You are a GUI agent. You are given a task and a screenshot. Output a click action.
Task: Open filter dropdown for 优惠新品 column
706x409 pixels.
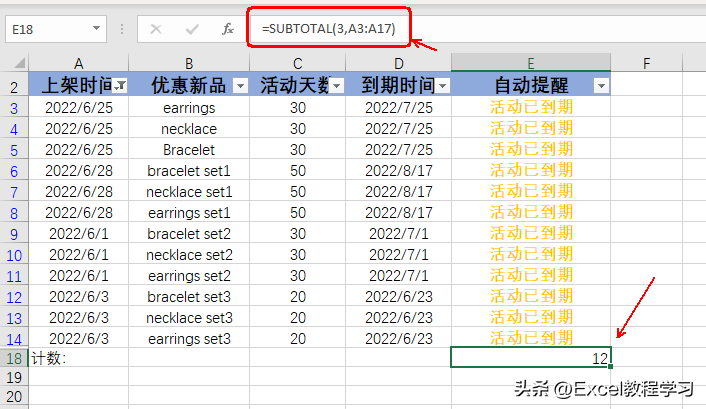pos(240,86)
